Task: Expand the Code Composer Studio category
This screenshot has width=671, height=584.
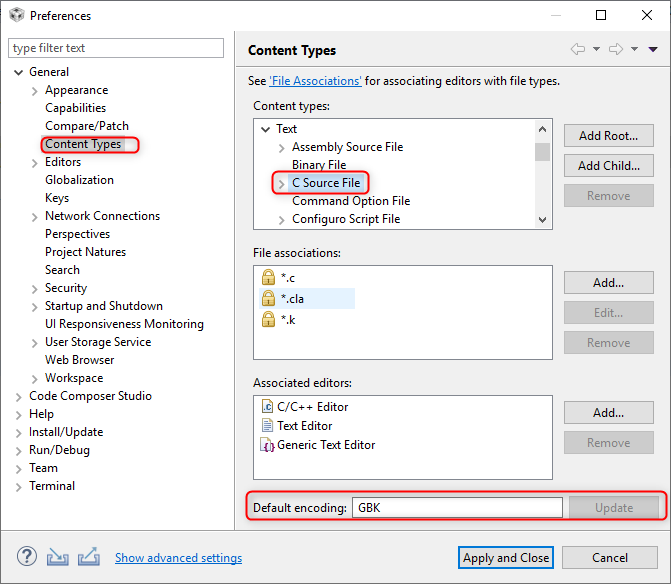Action: click(x=18, y=396)
